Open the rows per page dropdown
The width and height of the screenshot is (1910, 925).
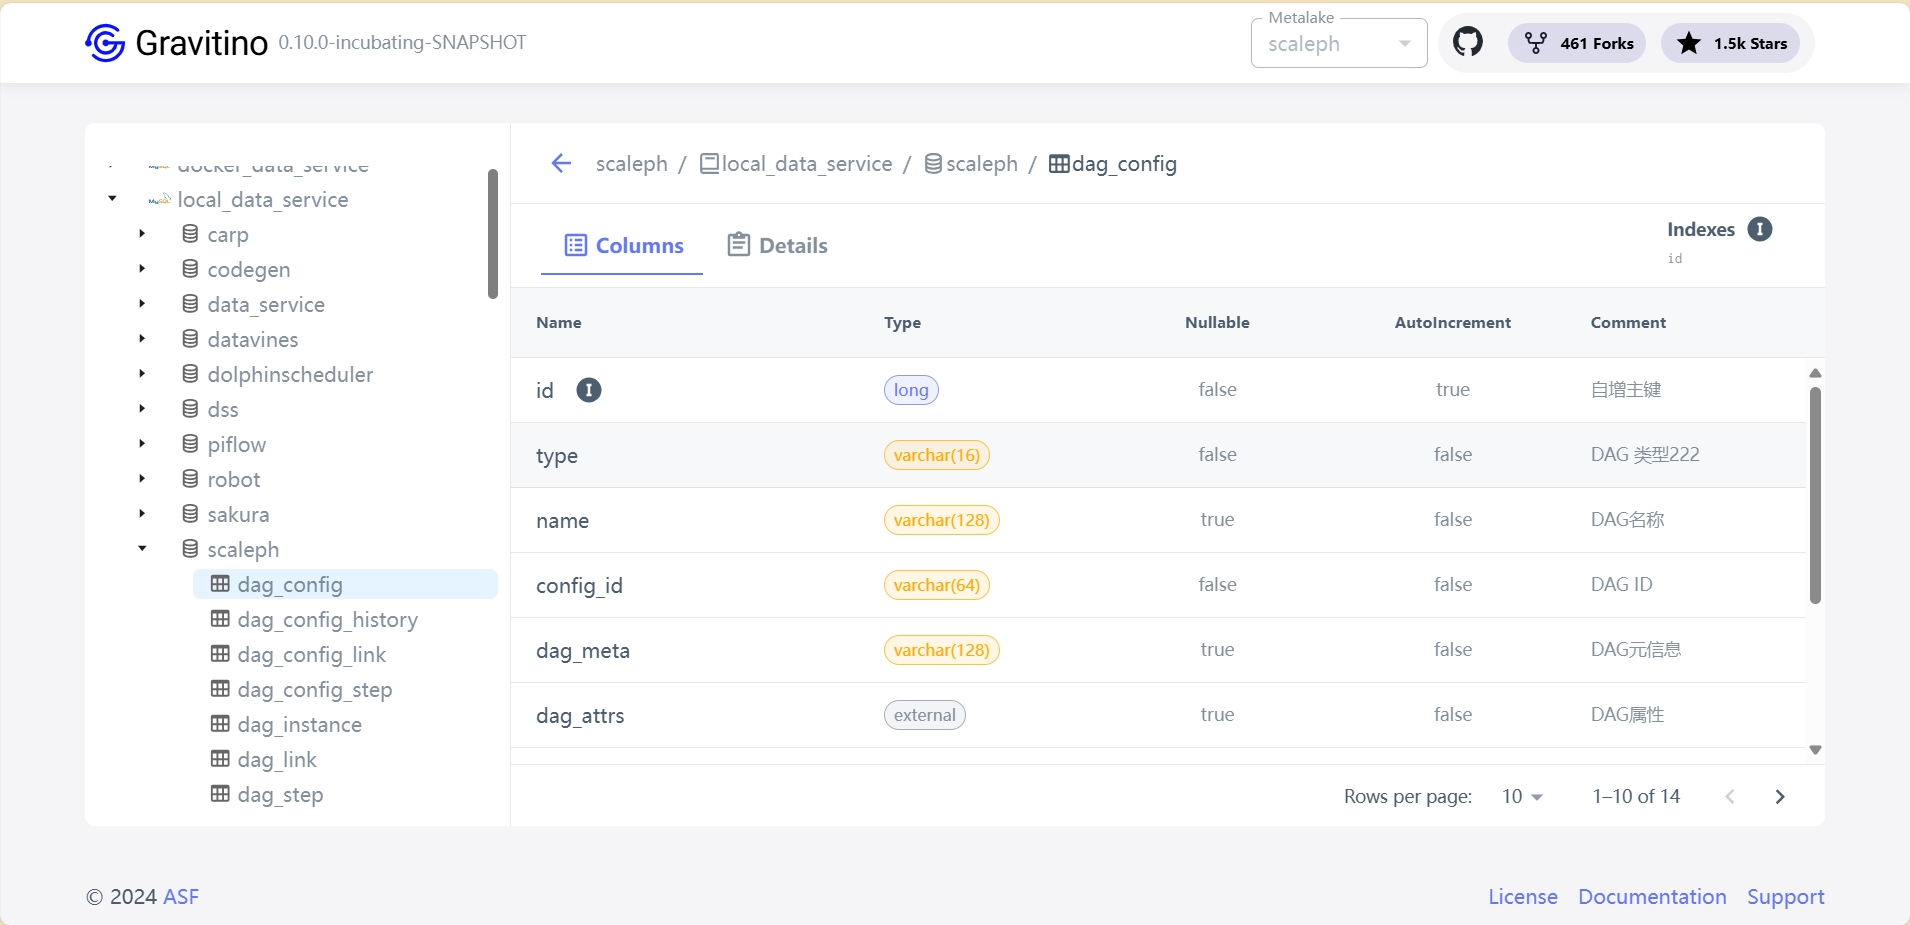pos(1522,796)
